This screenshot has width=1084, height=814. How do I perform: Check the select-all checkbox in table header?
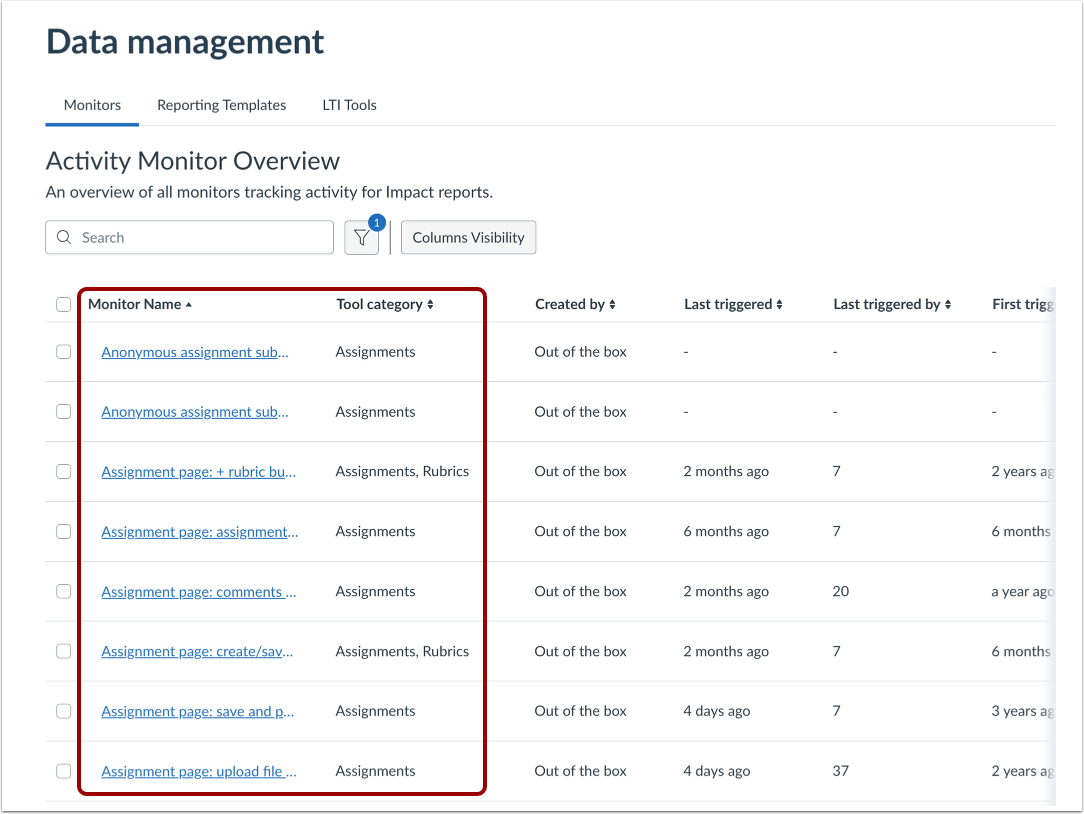pyautogui.click(x=63, y=304)
